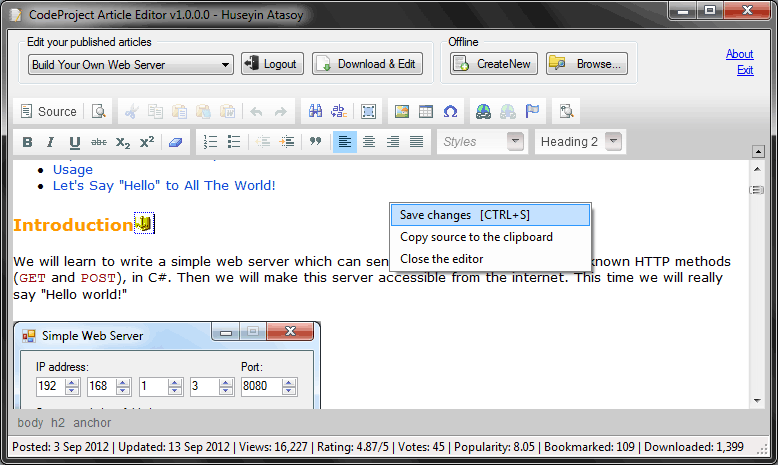Click the Redo arrow icon
Screen dimensions: 778x465
pos(280,111)
